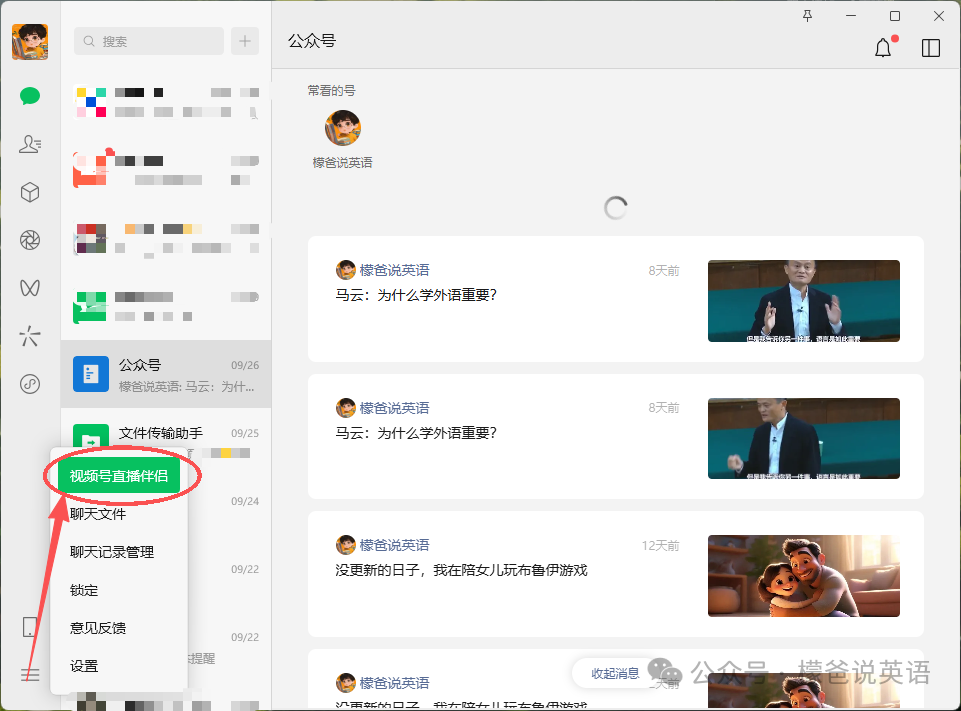Click the Jack Ma video thumbnail
This screenshot has width=961, height=711.
(x=803, y=301)
